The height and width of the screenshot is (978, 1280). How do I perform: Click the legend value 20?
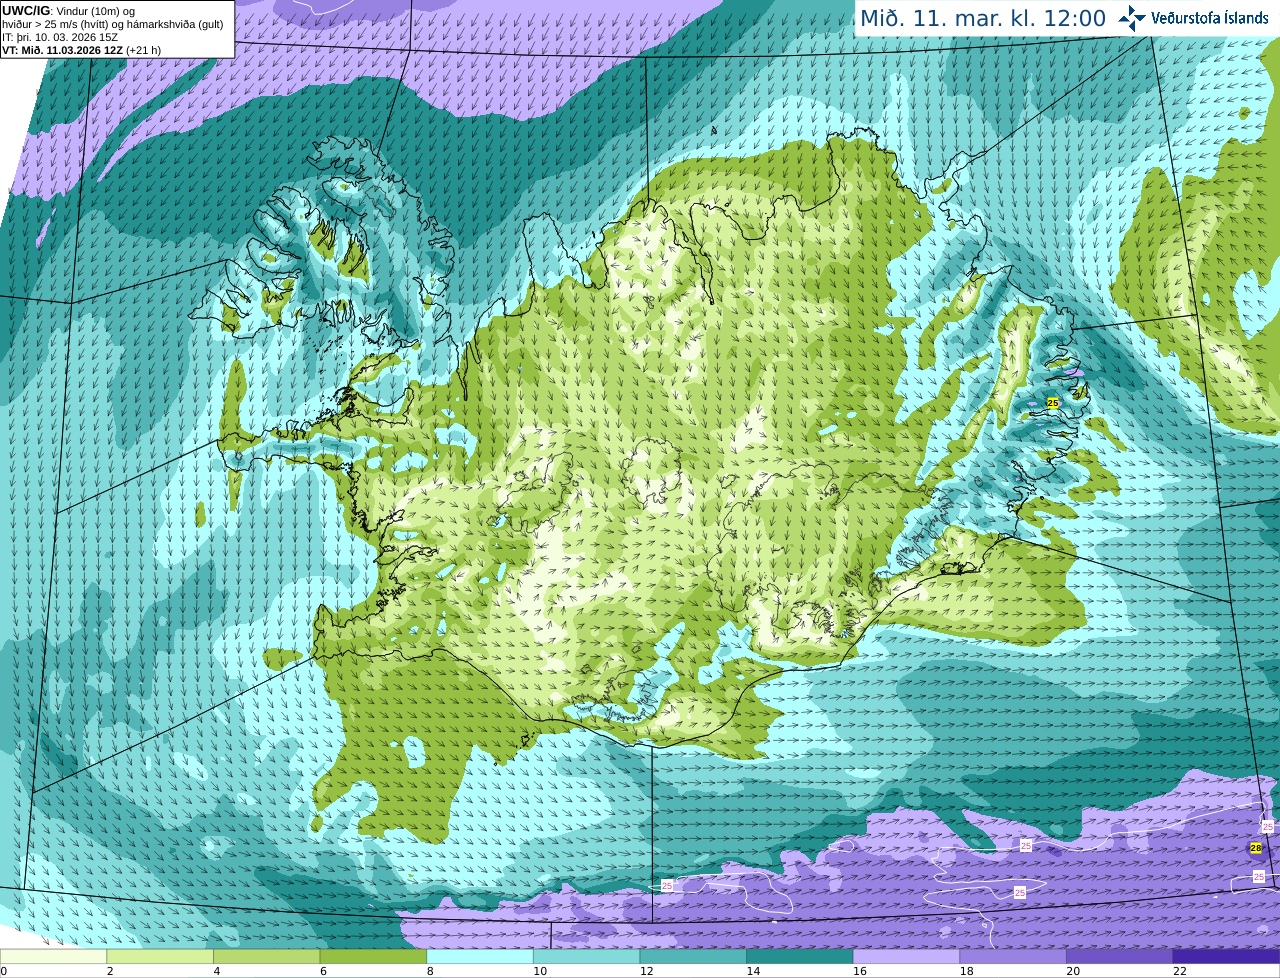point(1073,971)
